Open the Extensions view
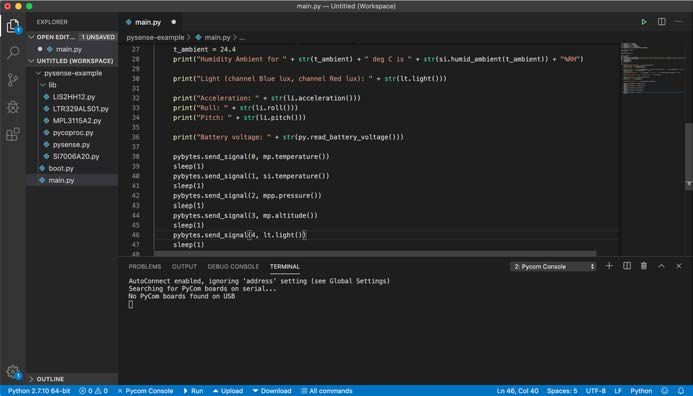Screen dimensions: 693x396 13,133
